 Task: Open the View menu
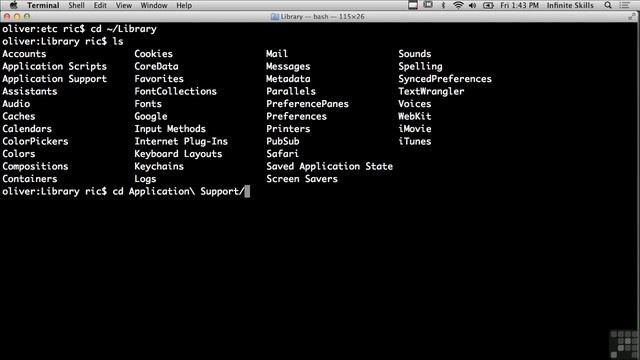click(x=124, y=5)
